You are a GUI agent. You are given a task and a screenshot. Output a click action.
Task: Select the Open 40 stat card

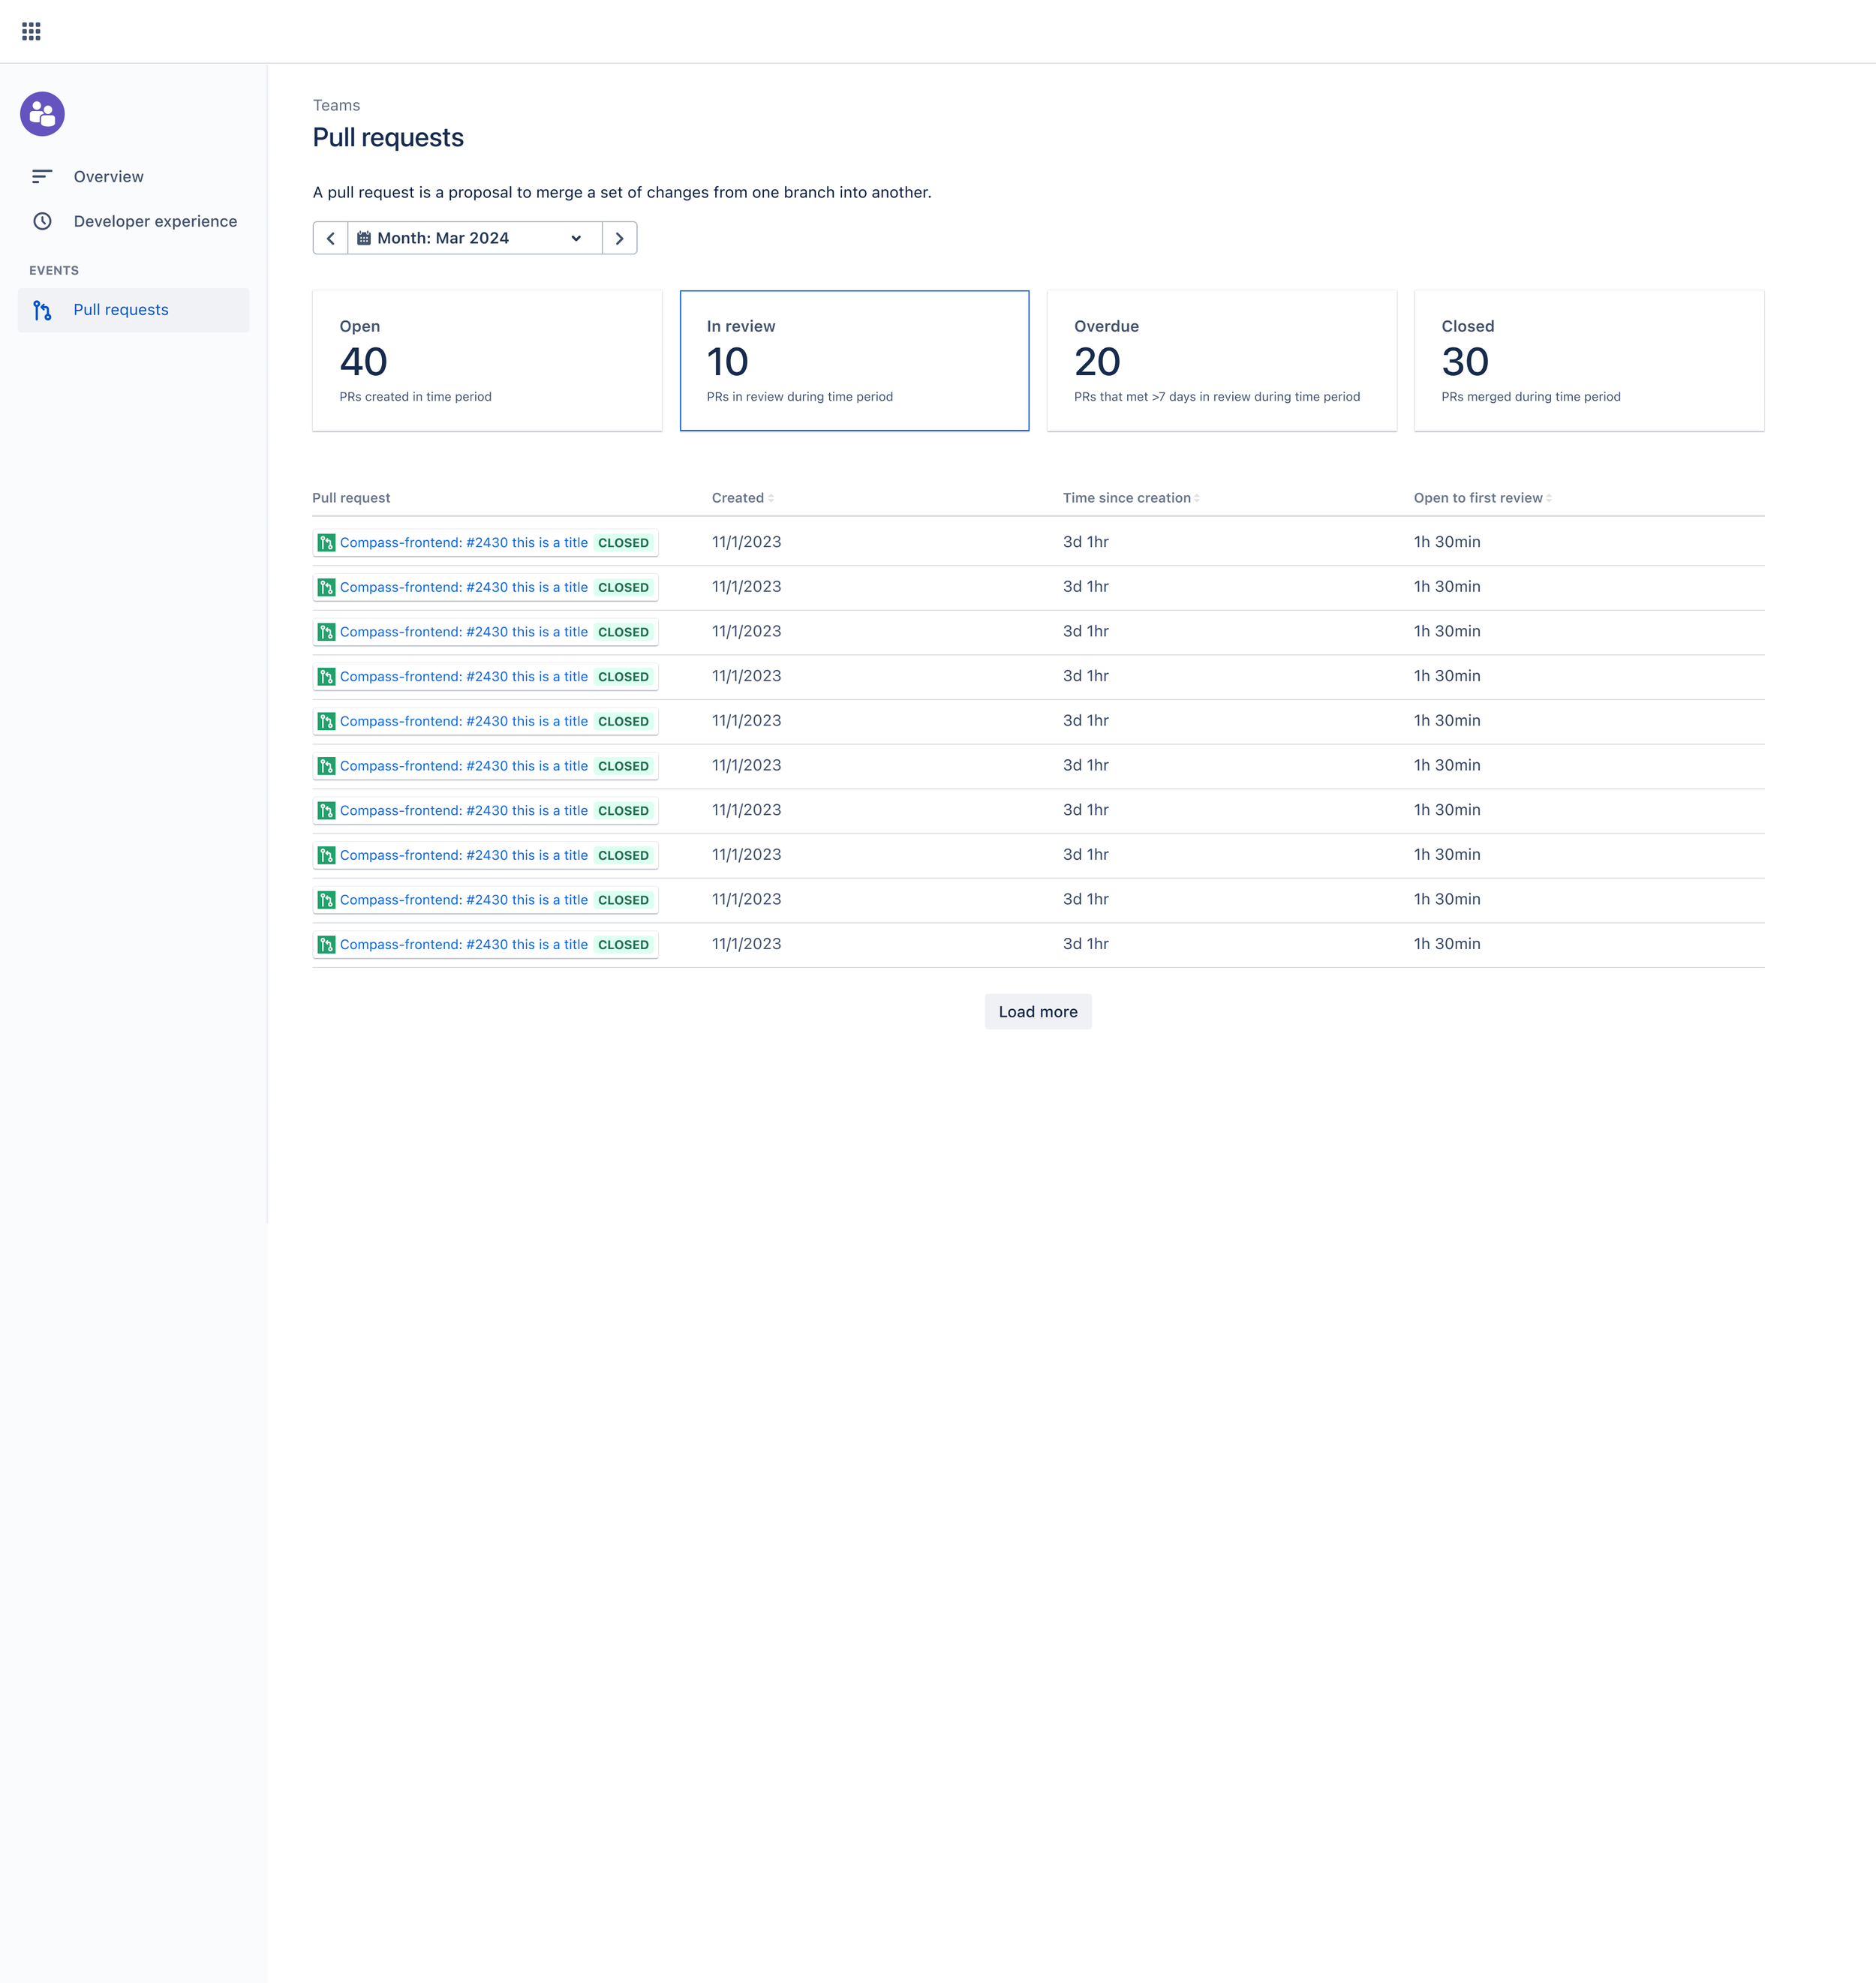pos(487,360)
